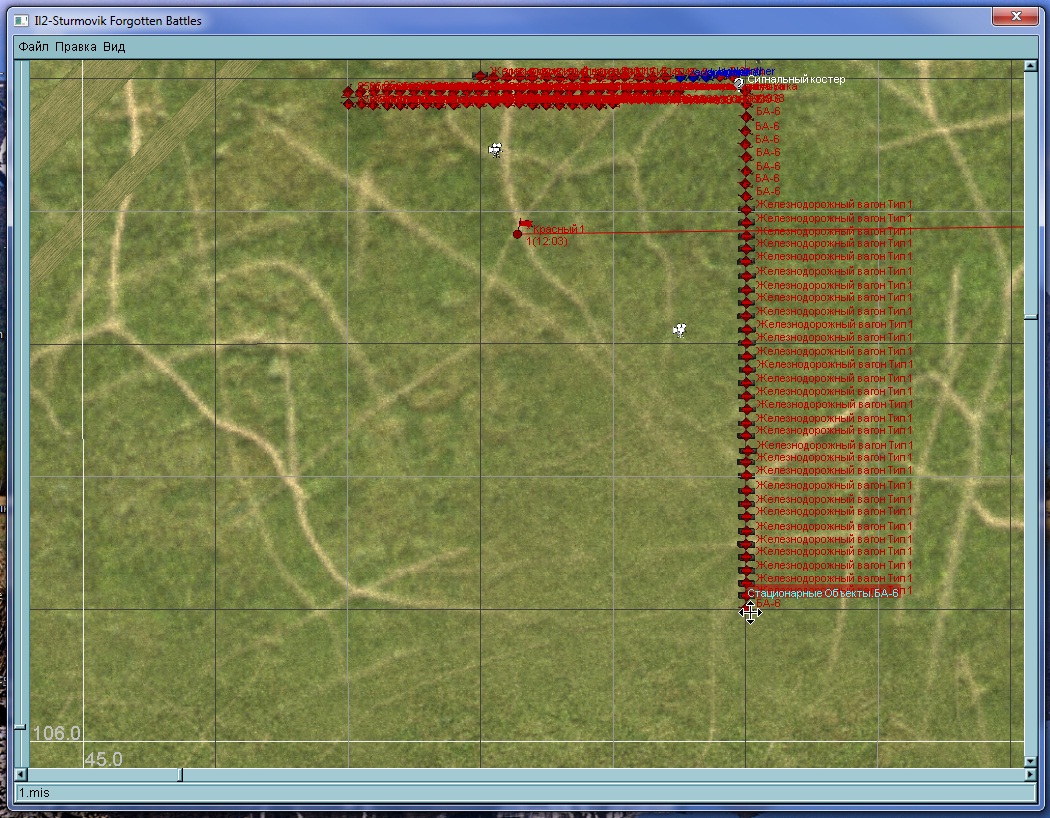Open the Вид menu
The width and height of the screenshot is (1050, 818).
pos(114,47)
